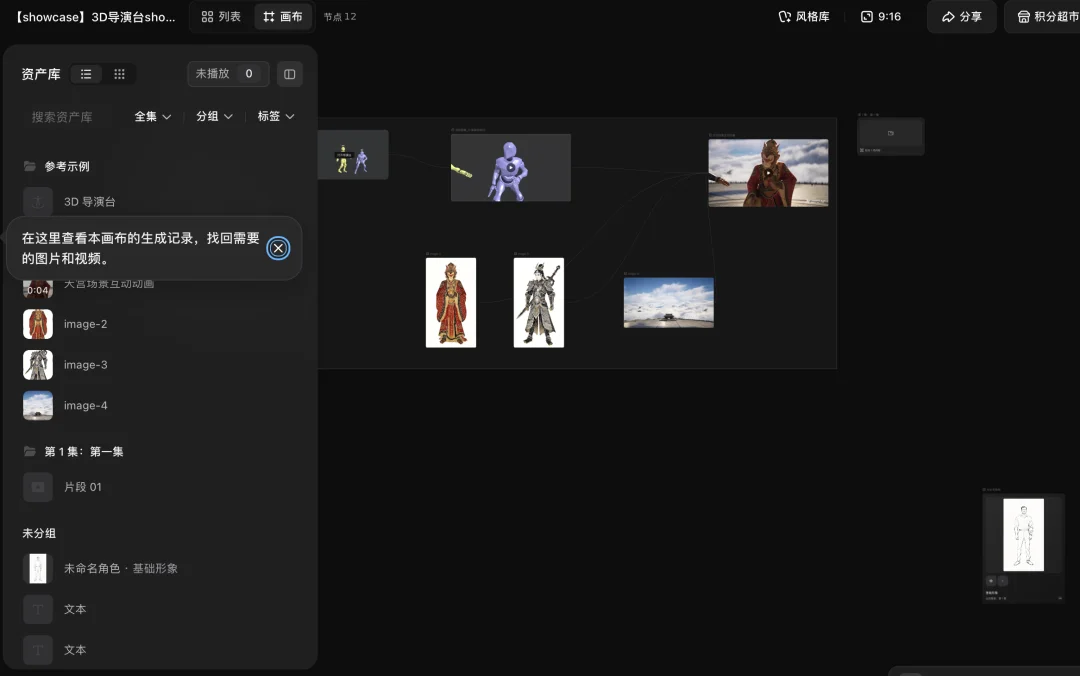
Task: Click the second 文本 text asset
Action: pyautogui.click(x=159, y=650)
